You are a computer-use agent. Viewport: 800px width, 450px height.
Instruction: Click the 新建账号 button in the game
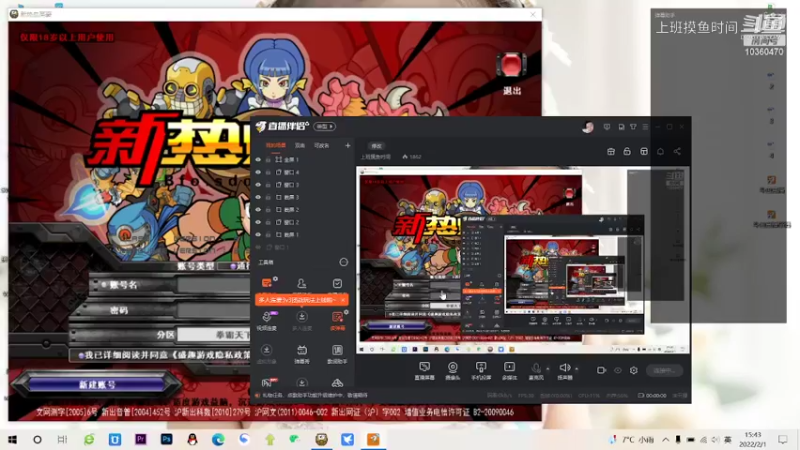(97, 384)
